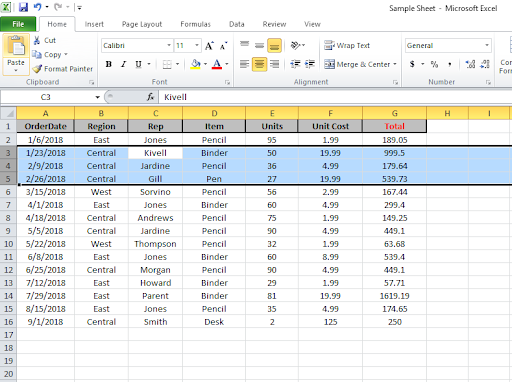Open the Calibri font name dropdown
The height and width of the screenshot is (382, 512).
169,45
